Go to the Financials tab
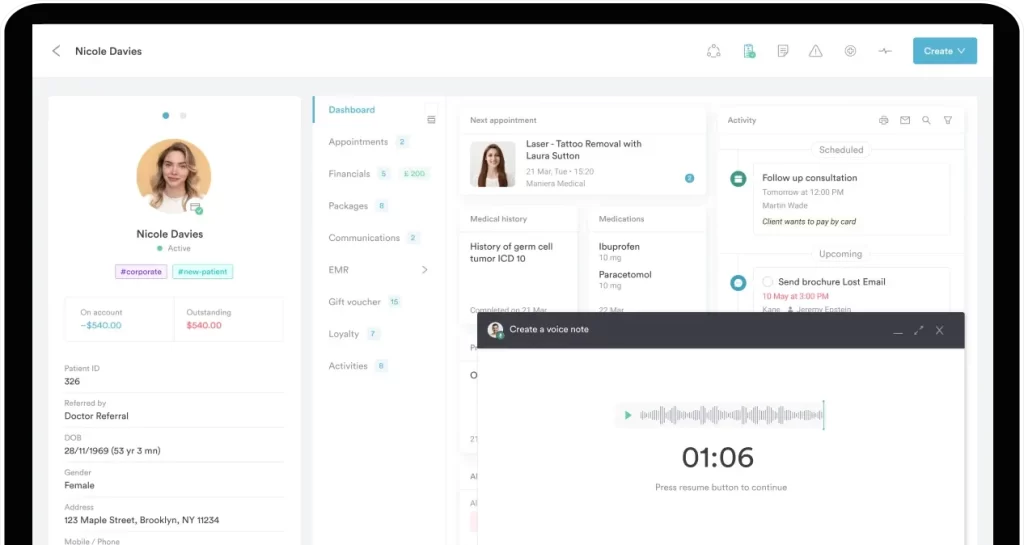The height and width of the screenshot is (545, 1024). click(x=349, y=174)
